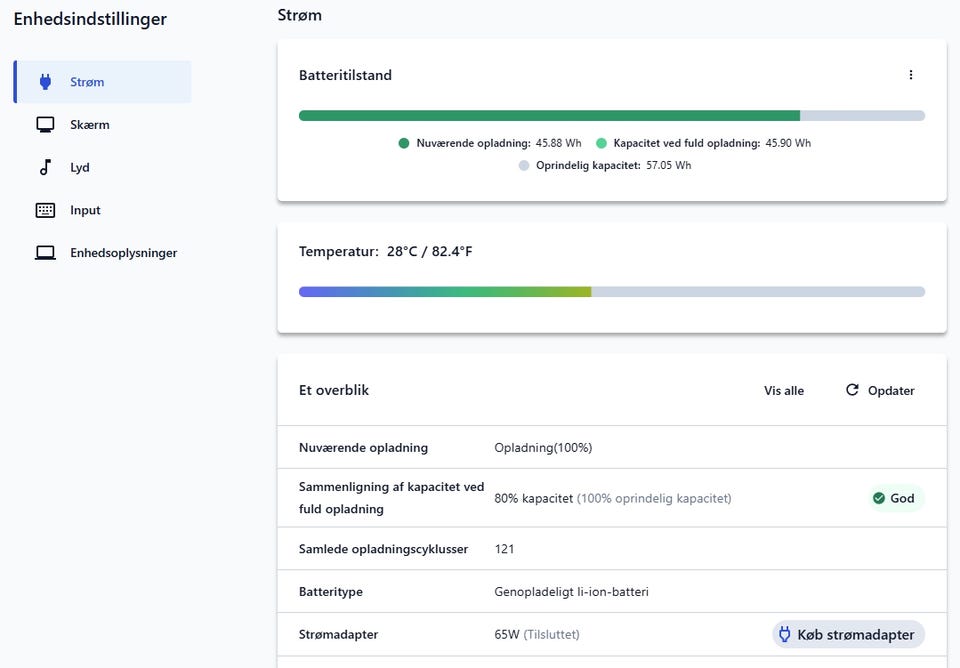Open Enhedsoplysninger page
Screen dimensions: 960x668
pyautogui.click(x=123, y=253)
